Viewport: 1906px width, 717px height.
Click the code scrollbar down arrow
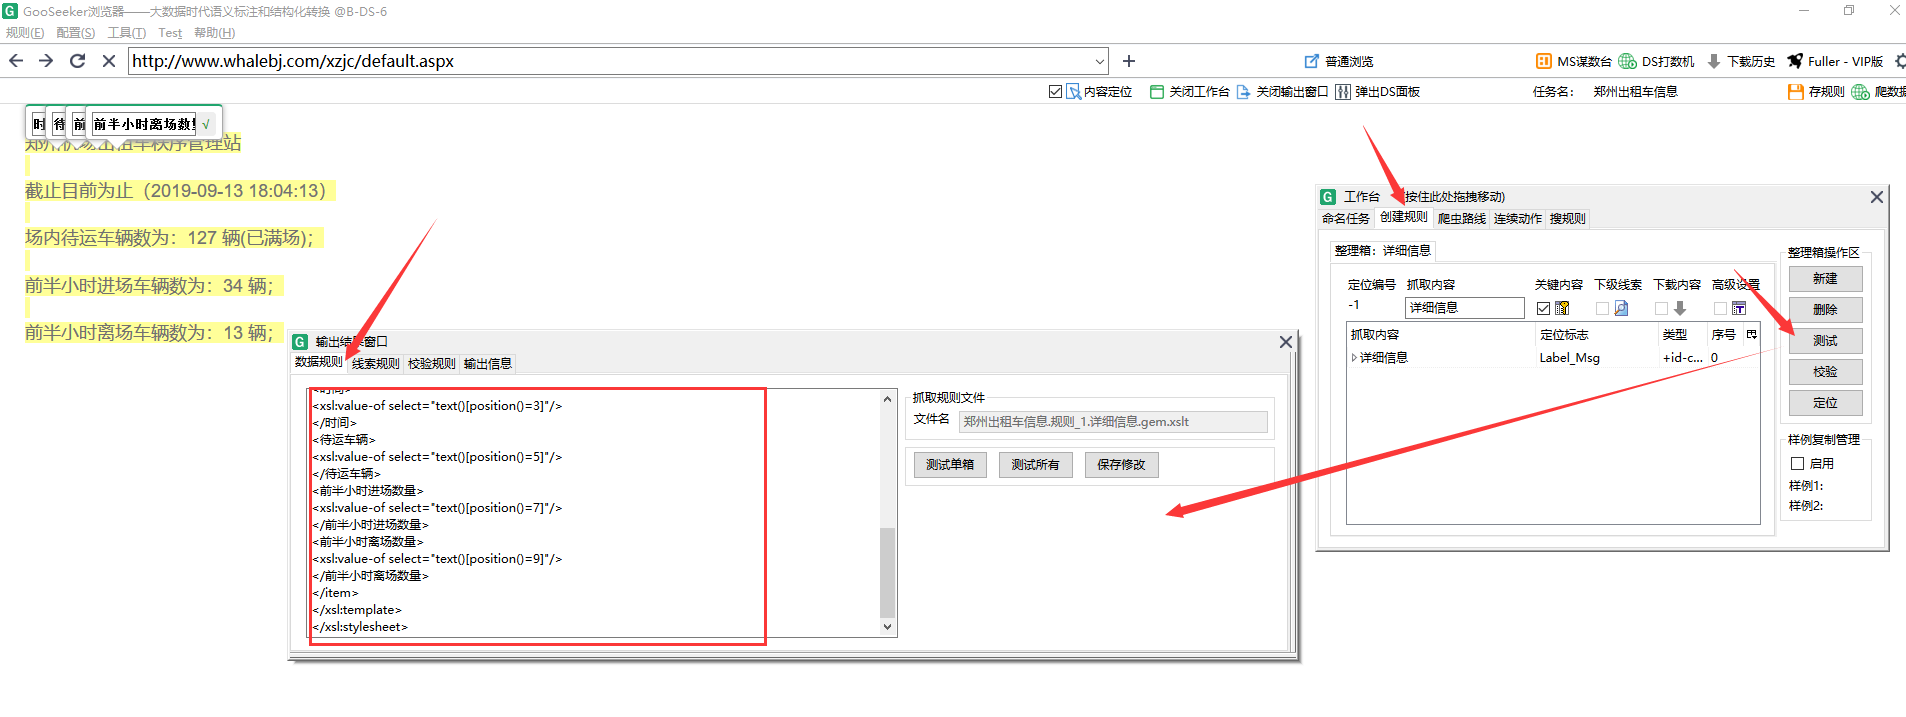(x=887, y=627)
